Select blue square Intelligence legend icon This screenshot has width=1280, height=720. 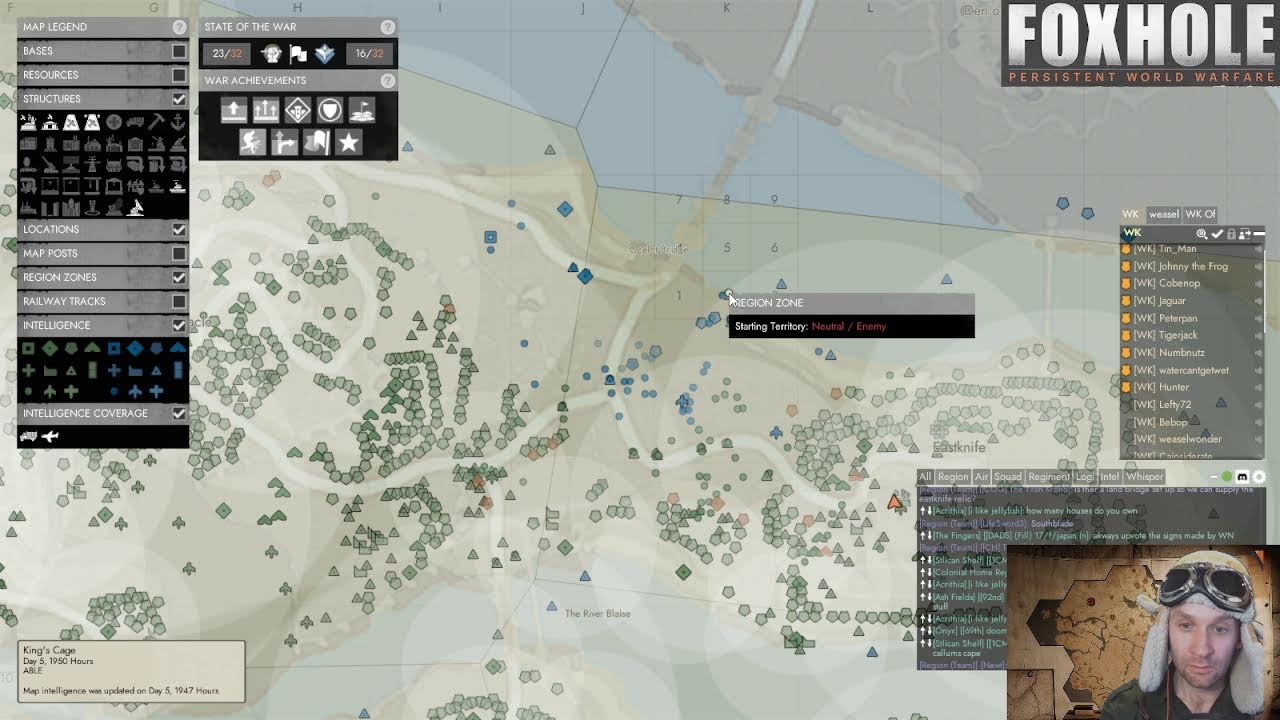pyautogui.click(x=114, y=348)
